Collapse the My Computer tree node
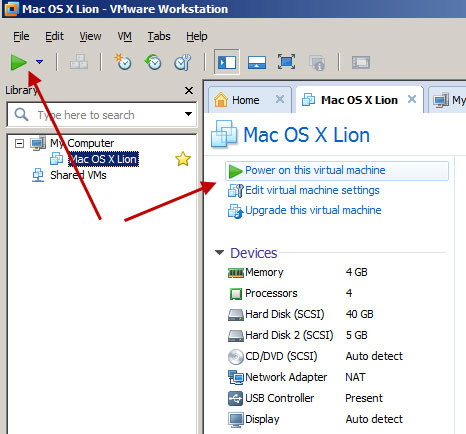Image resolution: width=466 pixels, height=434 pixels. coord(20,144)
